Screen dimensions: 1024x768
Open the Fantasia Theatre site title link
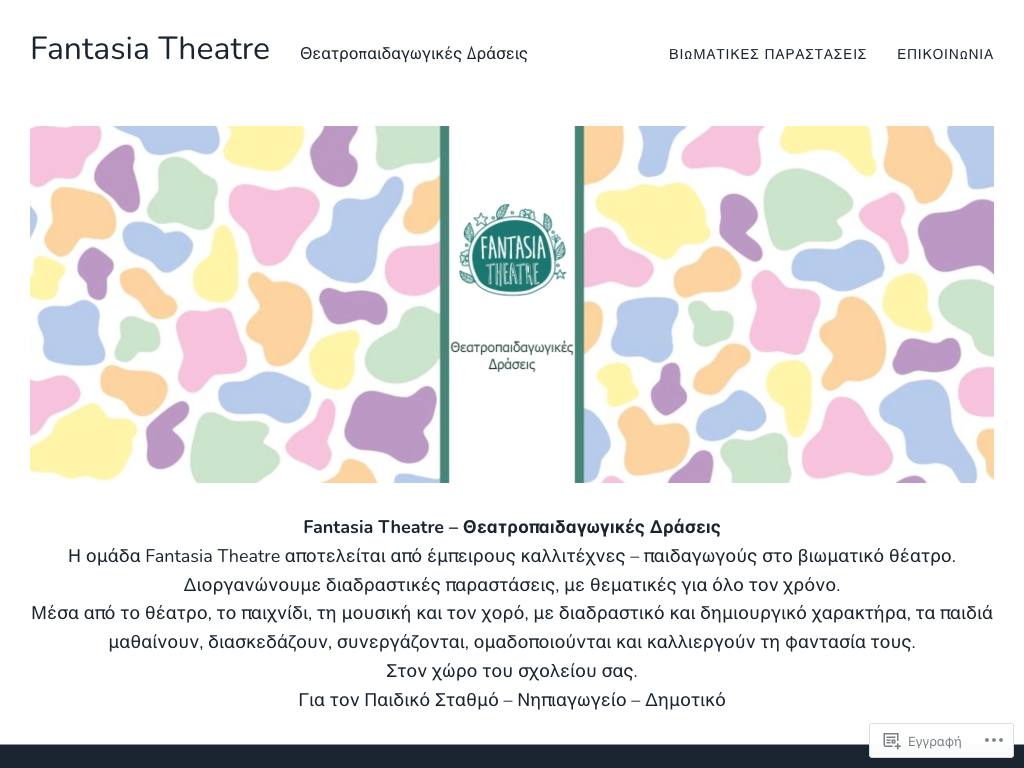(150, 49)
